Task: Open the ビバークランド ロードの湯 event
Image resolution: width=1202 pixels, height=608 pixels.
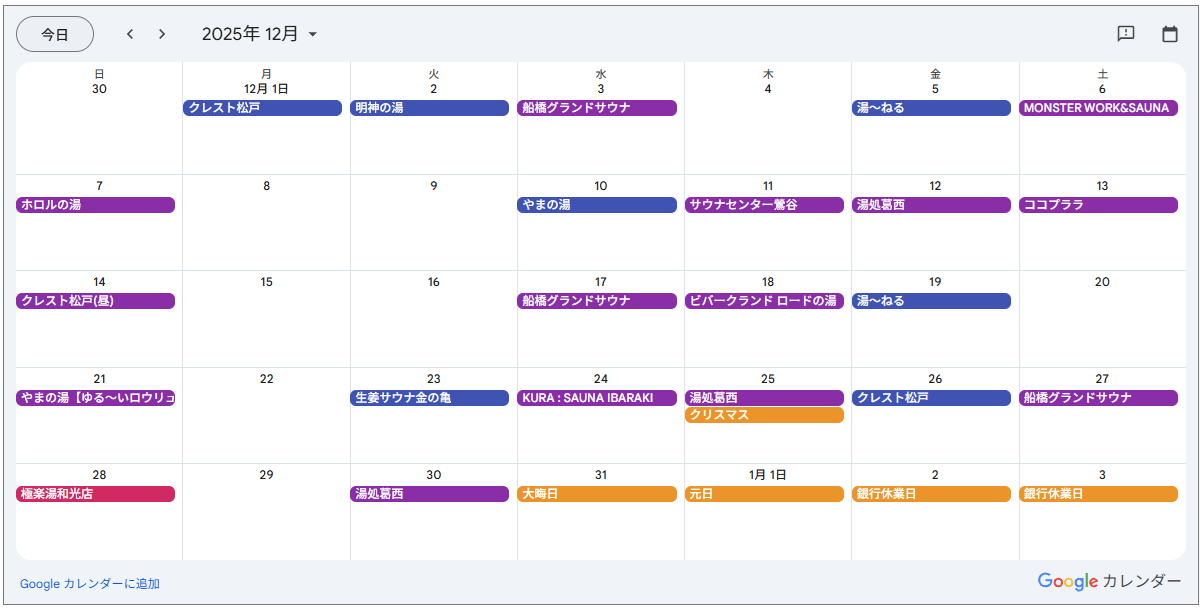Action: [x=764, y=301]
